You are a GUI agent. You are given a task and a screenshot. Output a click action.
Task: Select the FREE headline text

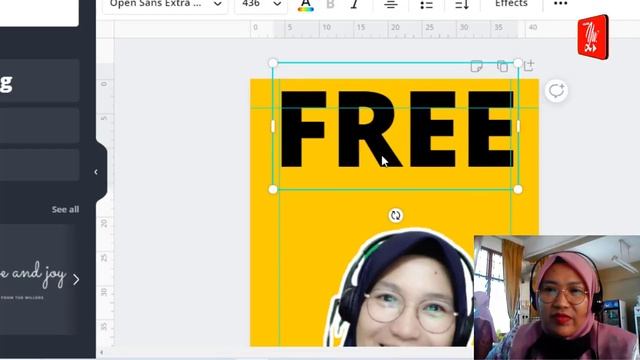tap(397, 129)
